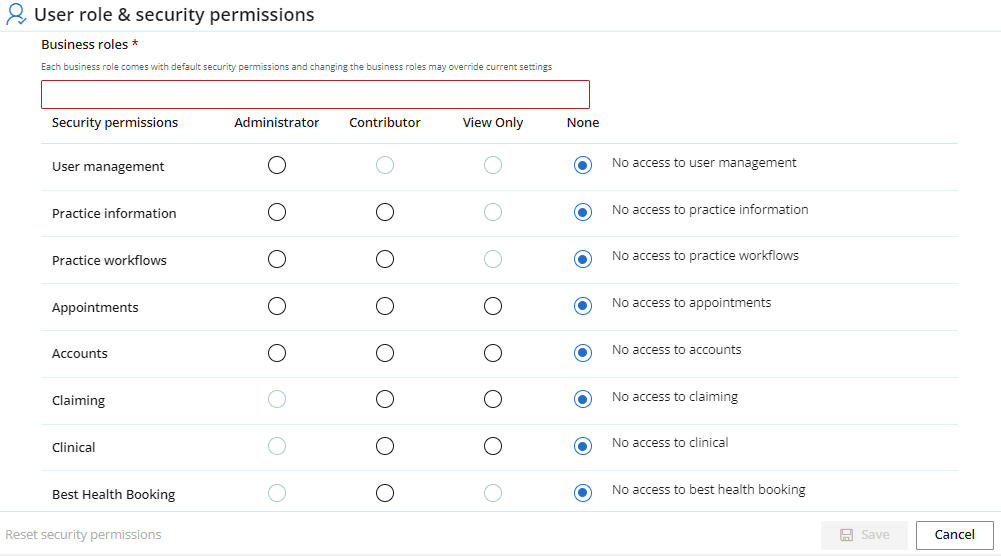Choose None option for Accounts

[x=582, y=353]
